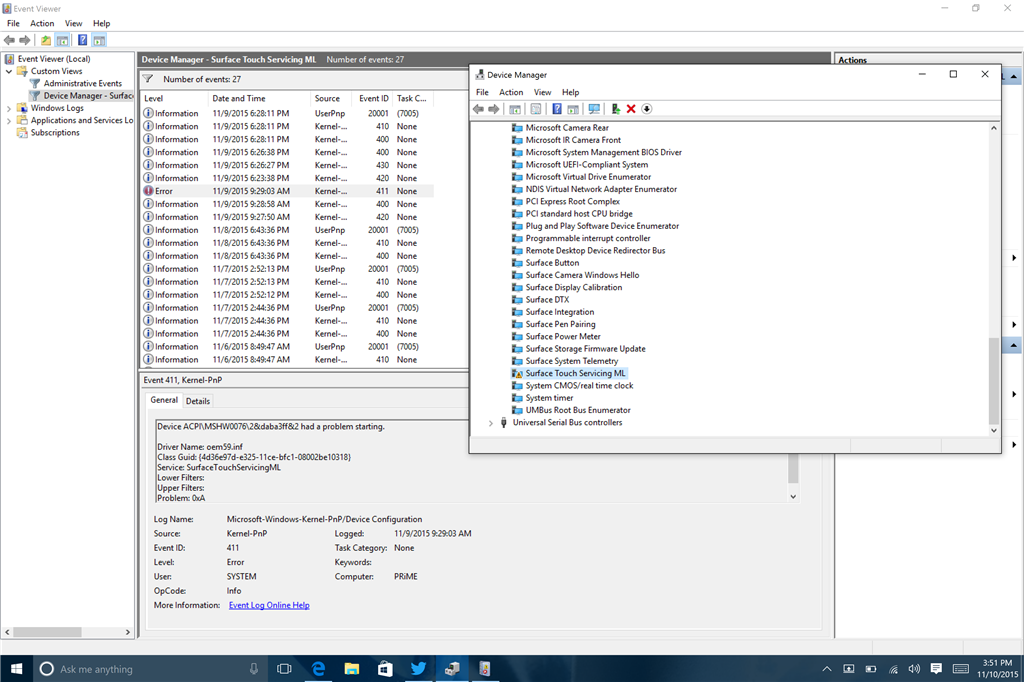Sort events by Date and Time column

259,99
